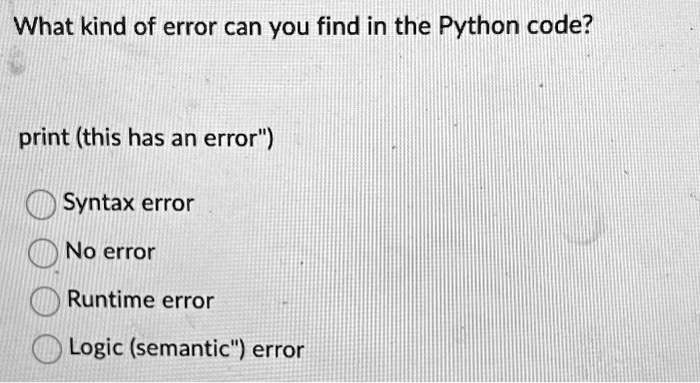
Task: Select the Syntax error radio button
Action: click(41, 204)
